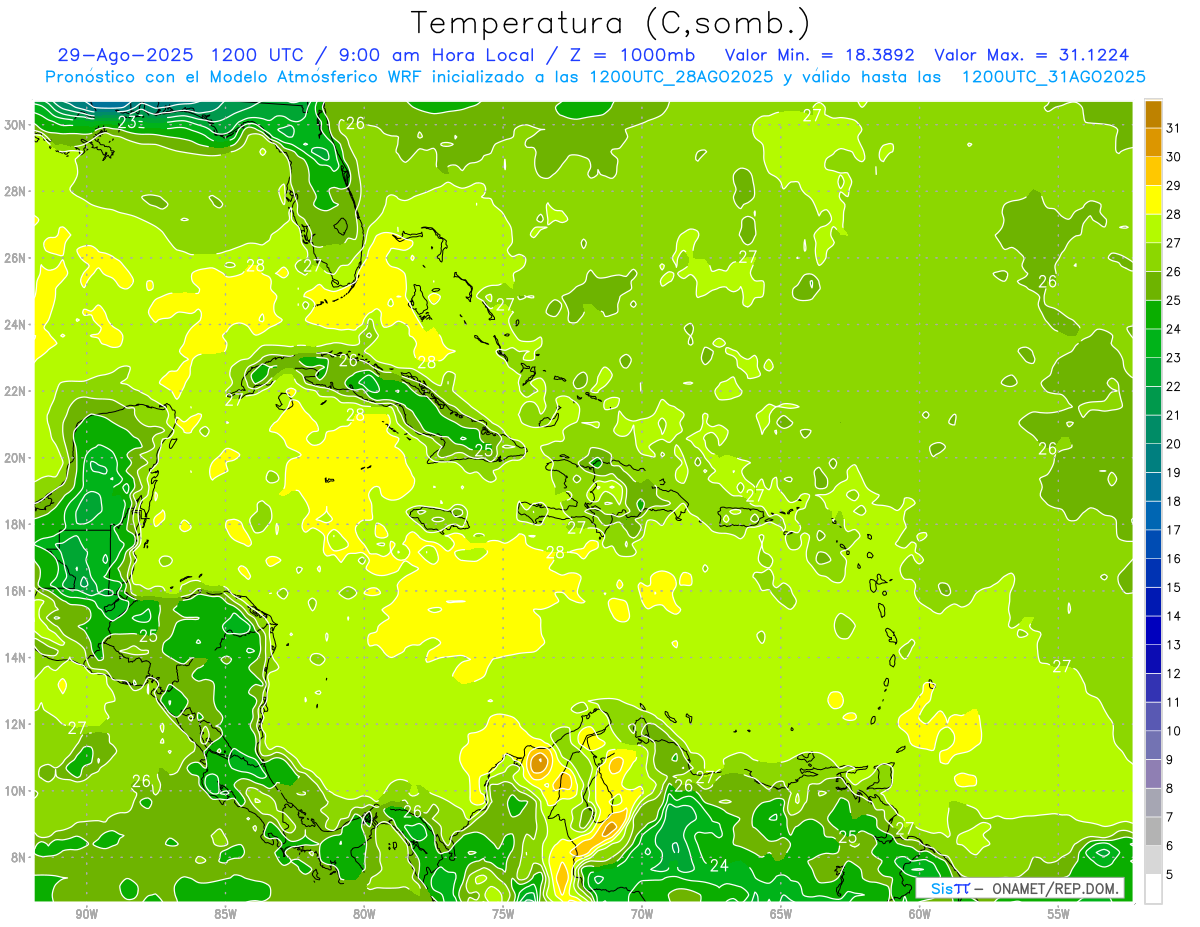This screenshot has width=1200, height=927.
Task: Select the "Valor Max. = 31.1224" text
Action: (1031, 55)
